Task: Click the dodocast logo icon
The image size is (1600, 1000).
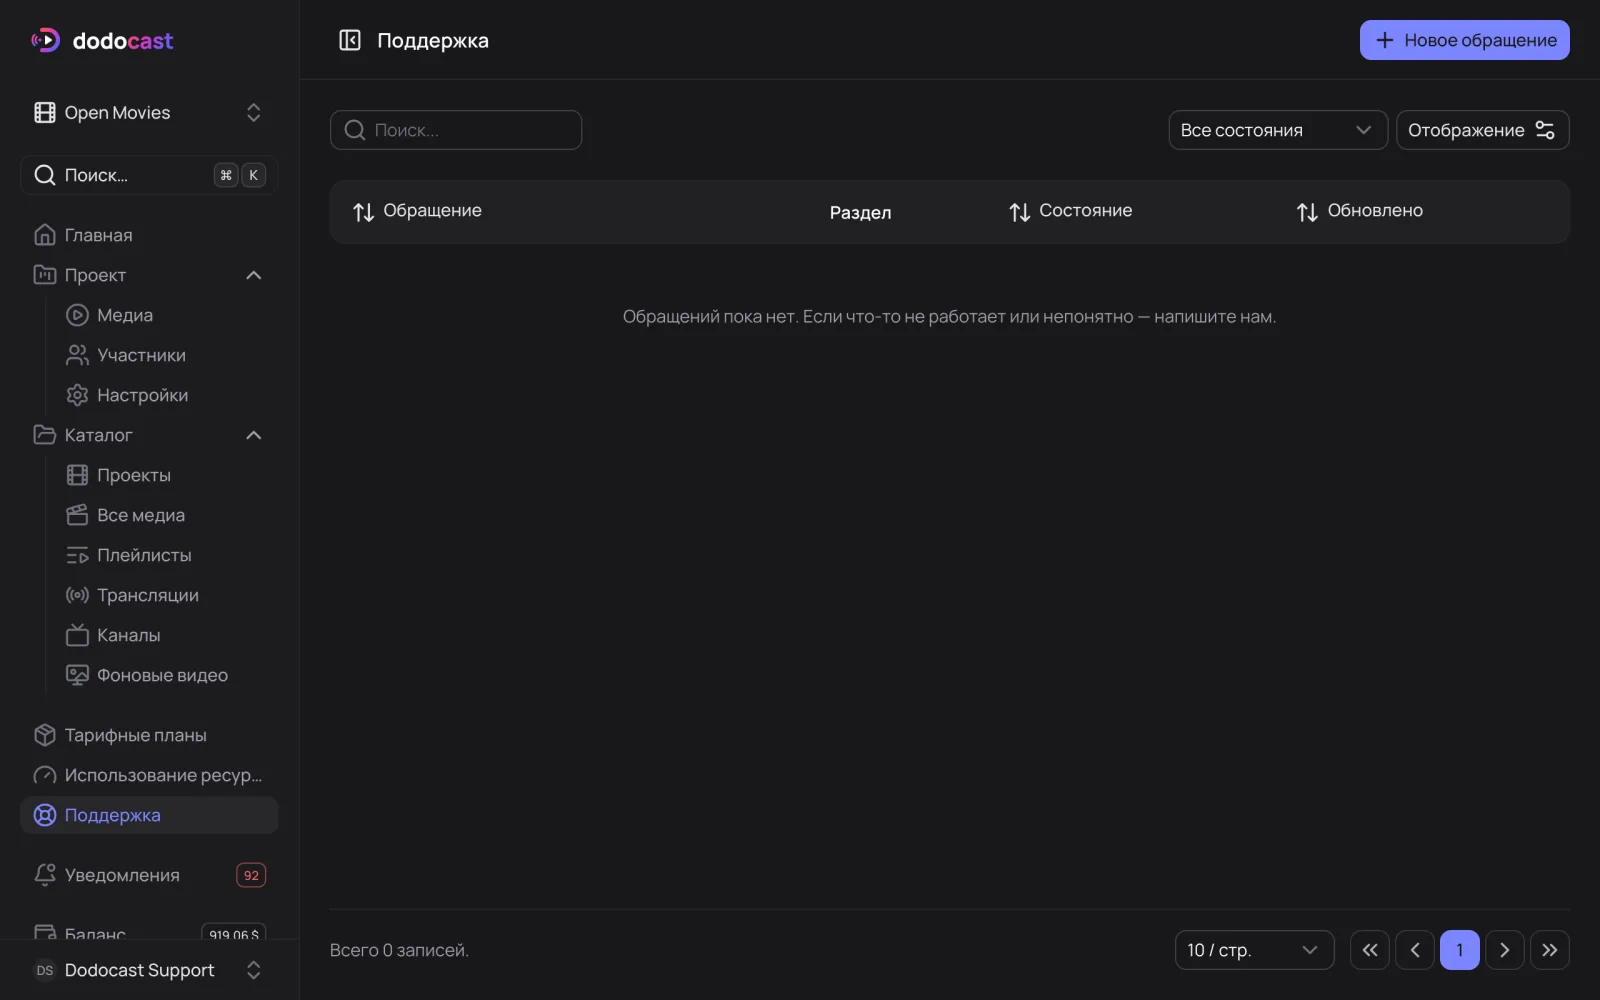Action: [46, 40]
